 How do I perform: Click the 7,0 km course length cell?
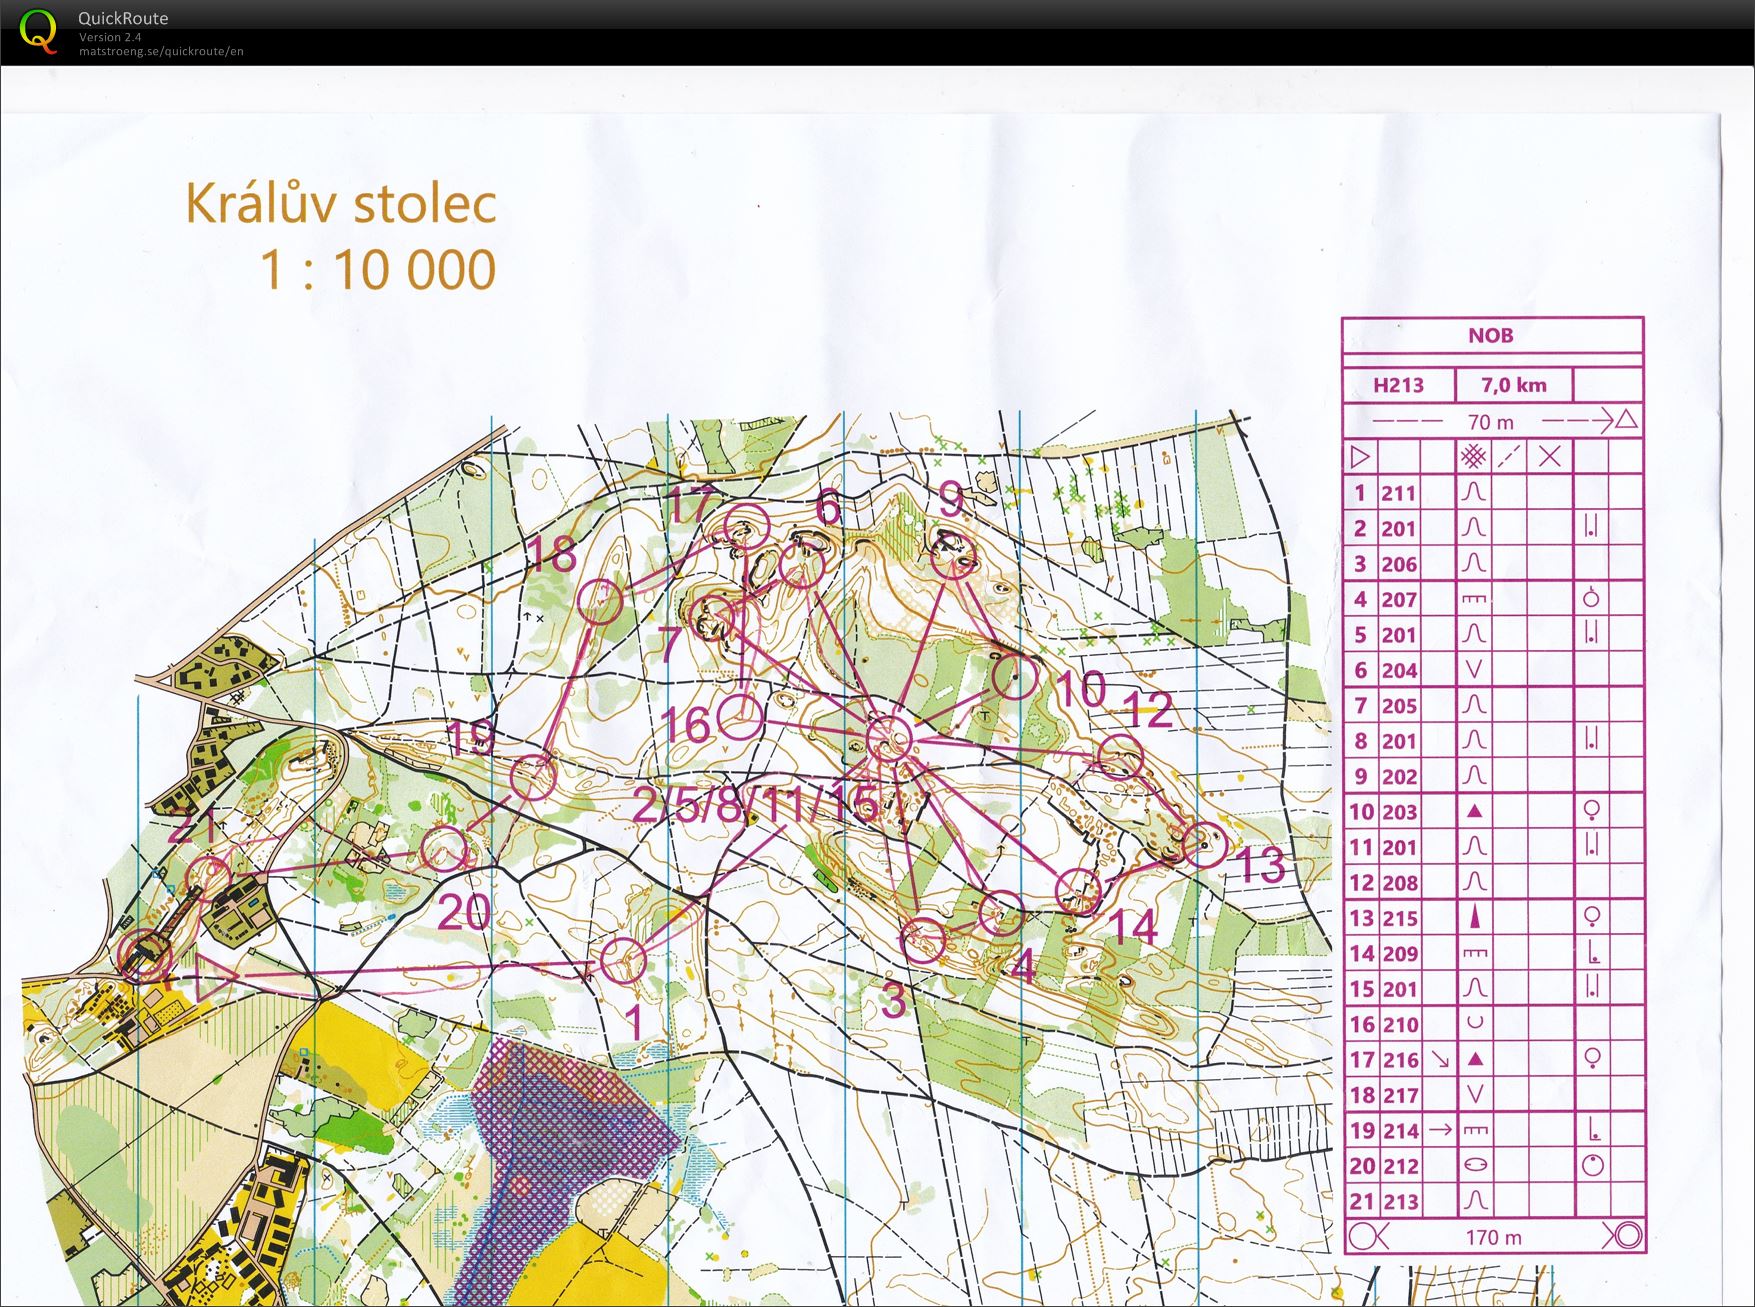coord(1514,385)
